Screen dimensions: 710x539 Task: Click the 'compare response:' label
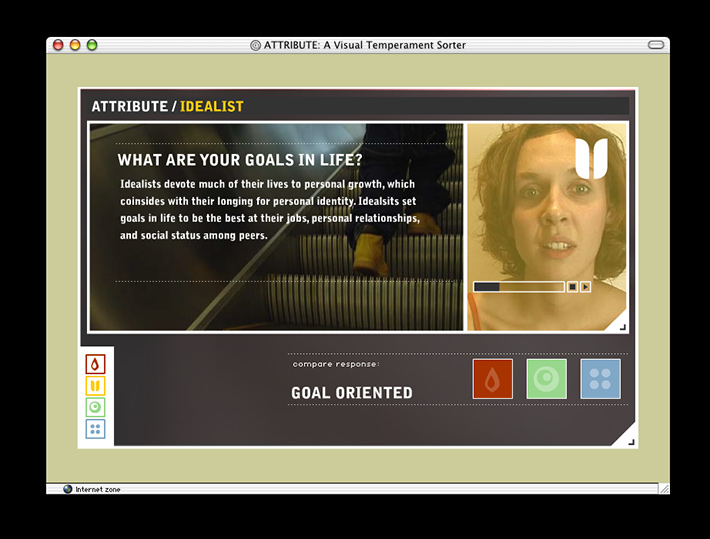[x=336, y=364]
